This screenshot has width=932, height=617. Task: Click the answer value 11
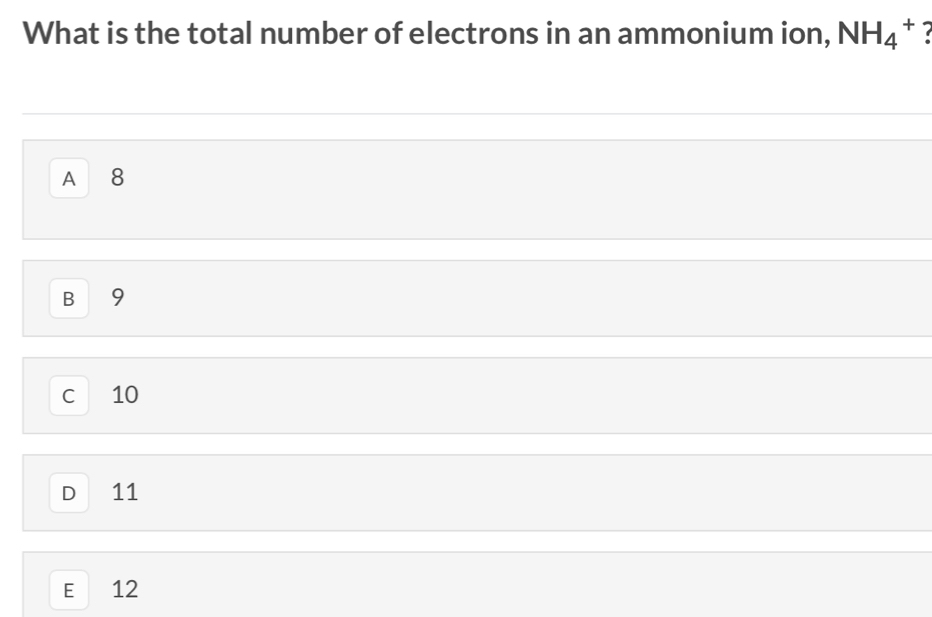click(x=125, y=492)
